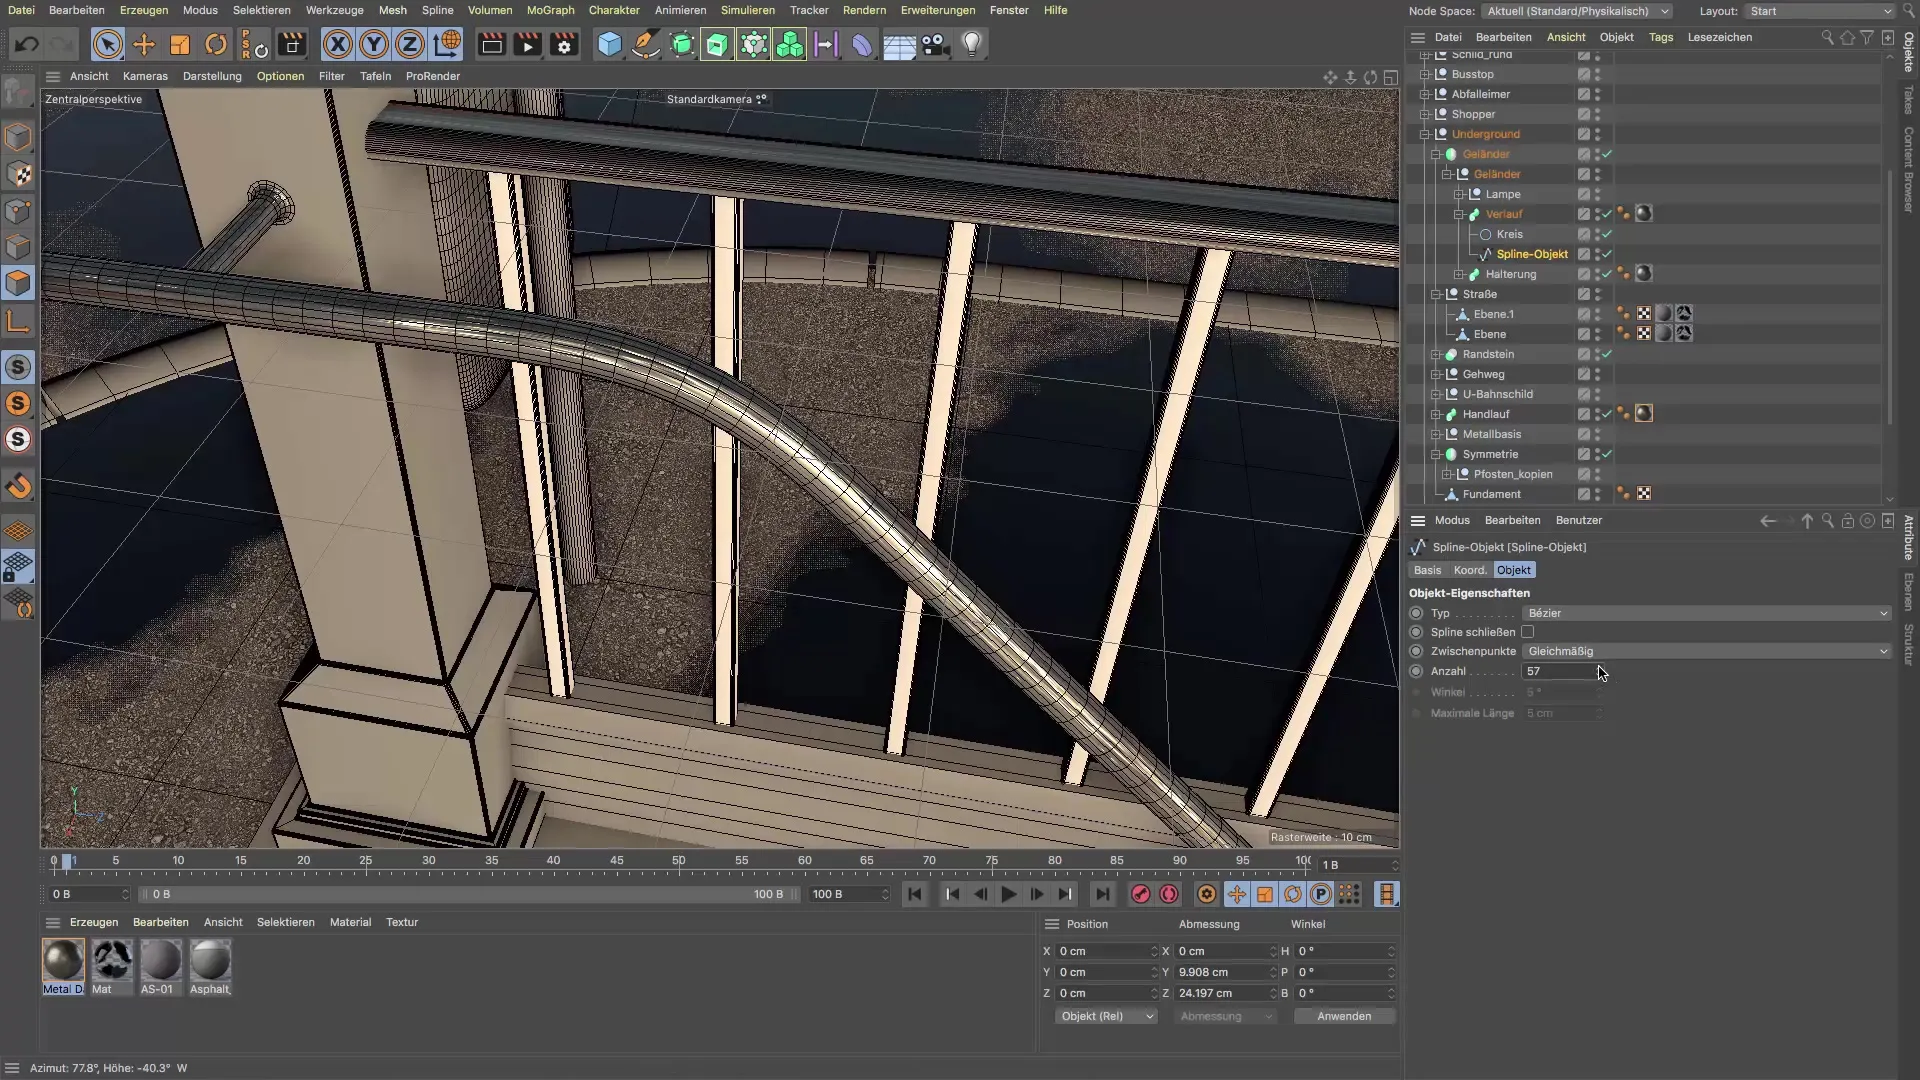Open the floor and sky environment objects
This screenshot has height=1080, width=1920.
tap(899, 45)
